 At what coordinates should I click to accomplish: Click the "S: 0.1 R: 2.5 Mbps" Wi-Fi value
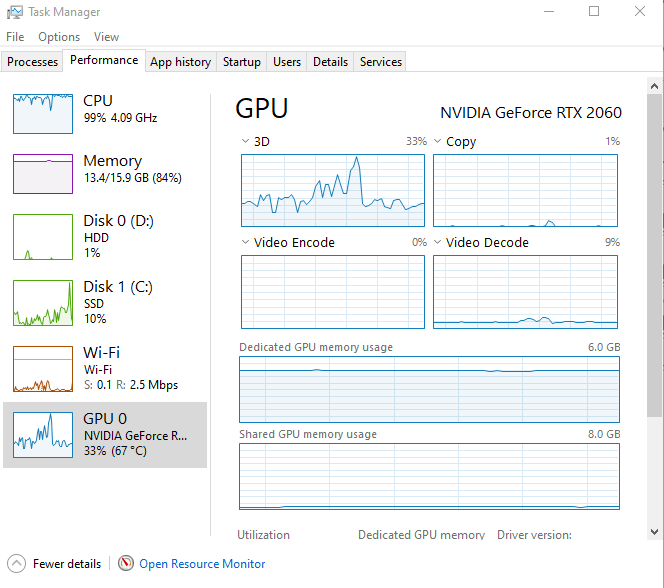[131, 385]
